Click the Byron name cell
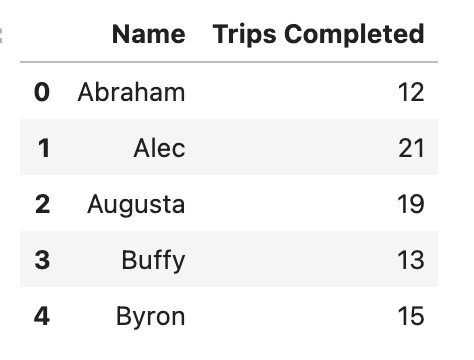The width and height of the screenshot is (474, 360). pyautogui.click(x=150, y=317)
